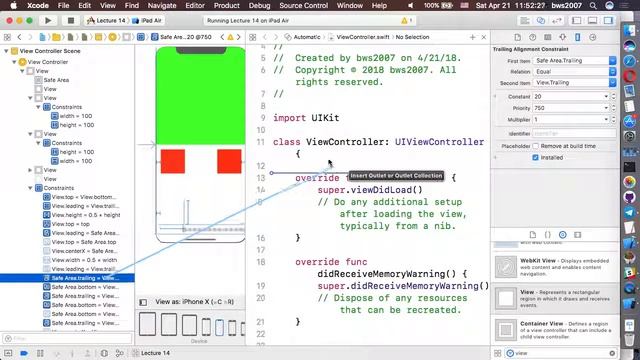This screenshot has width=640, height=360.
Task: Open the Debug menu
Action: tap(259, 5)
